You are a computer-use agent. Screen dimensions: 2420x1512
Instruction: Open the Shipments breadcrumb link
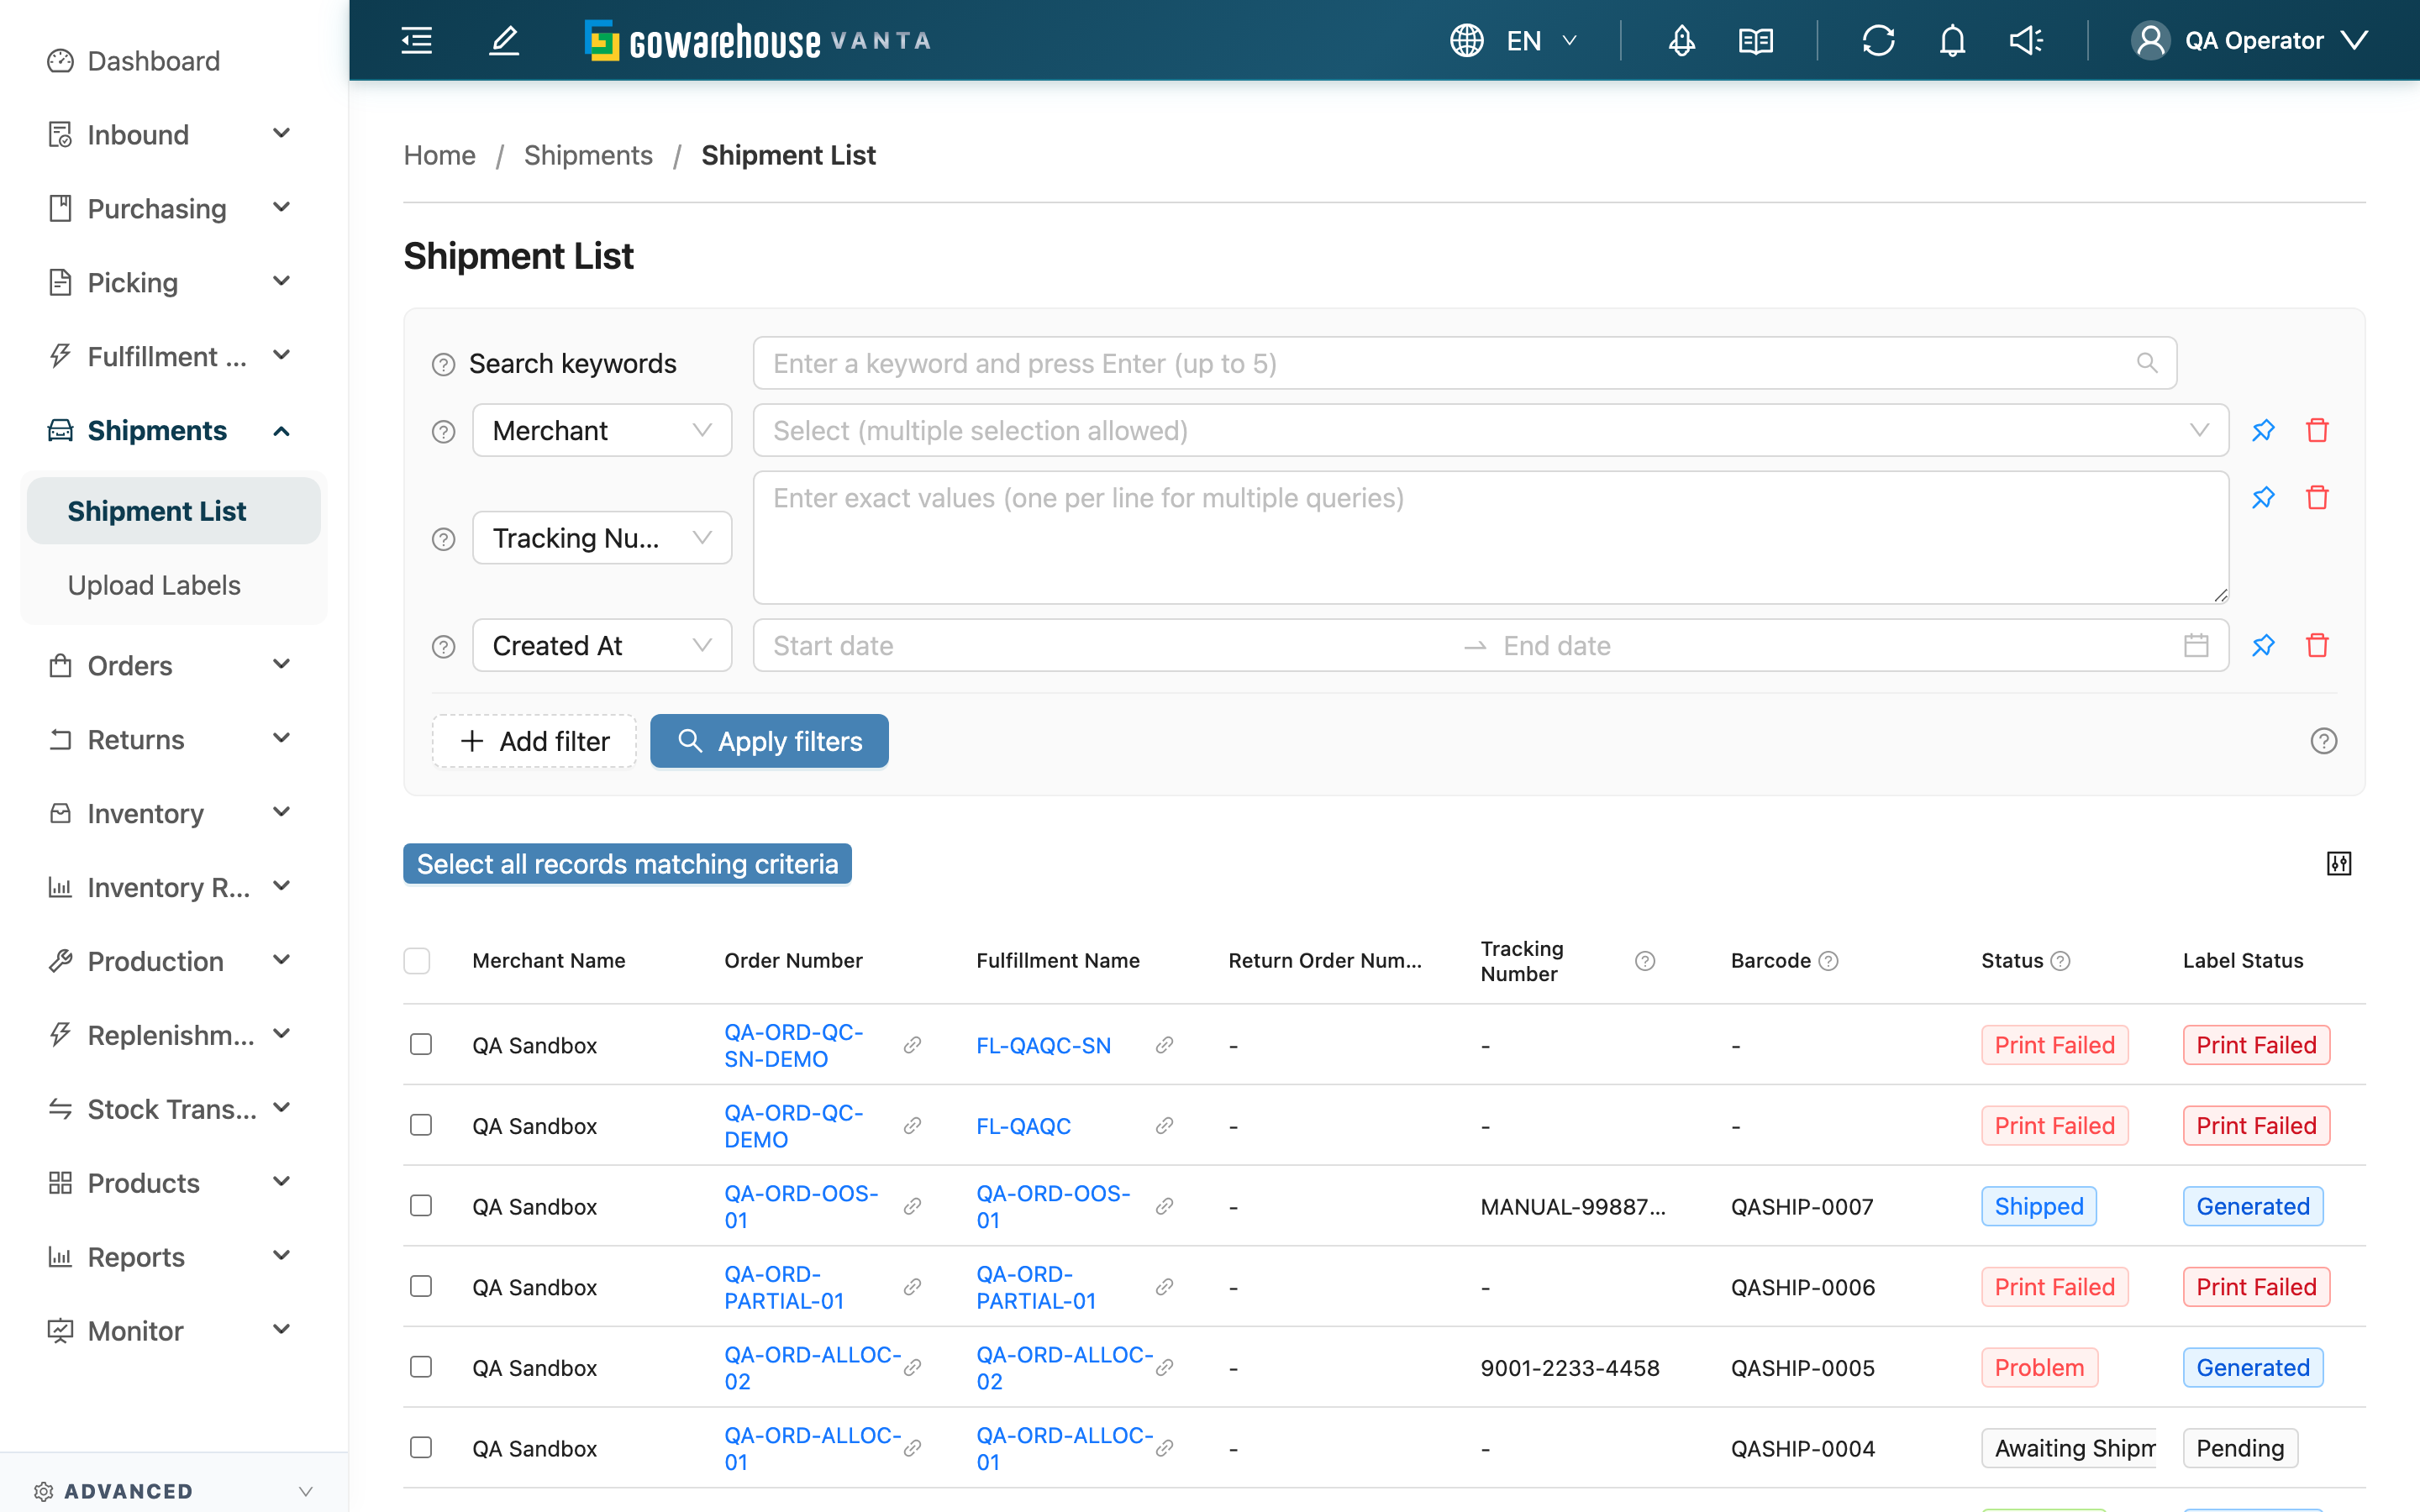pyautogui.click(x=588, y=155)
